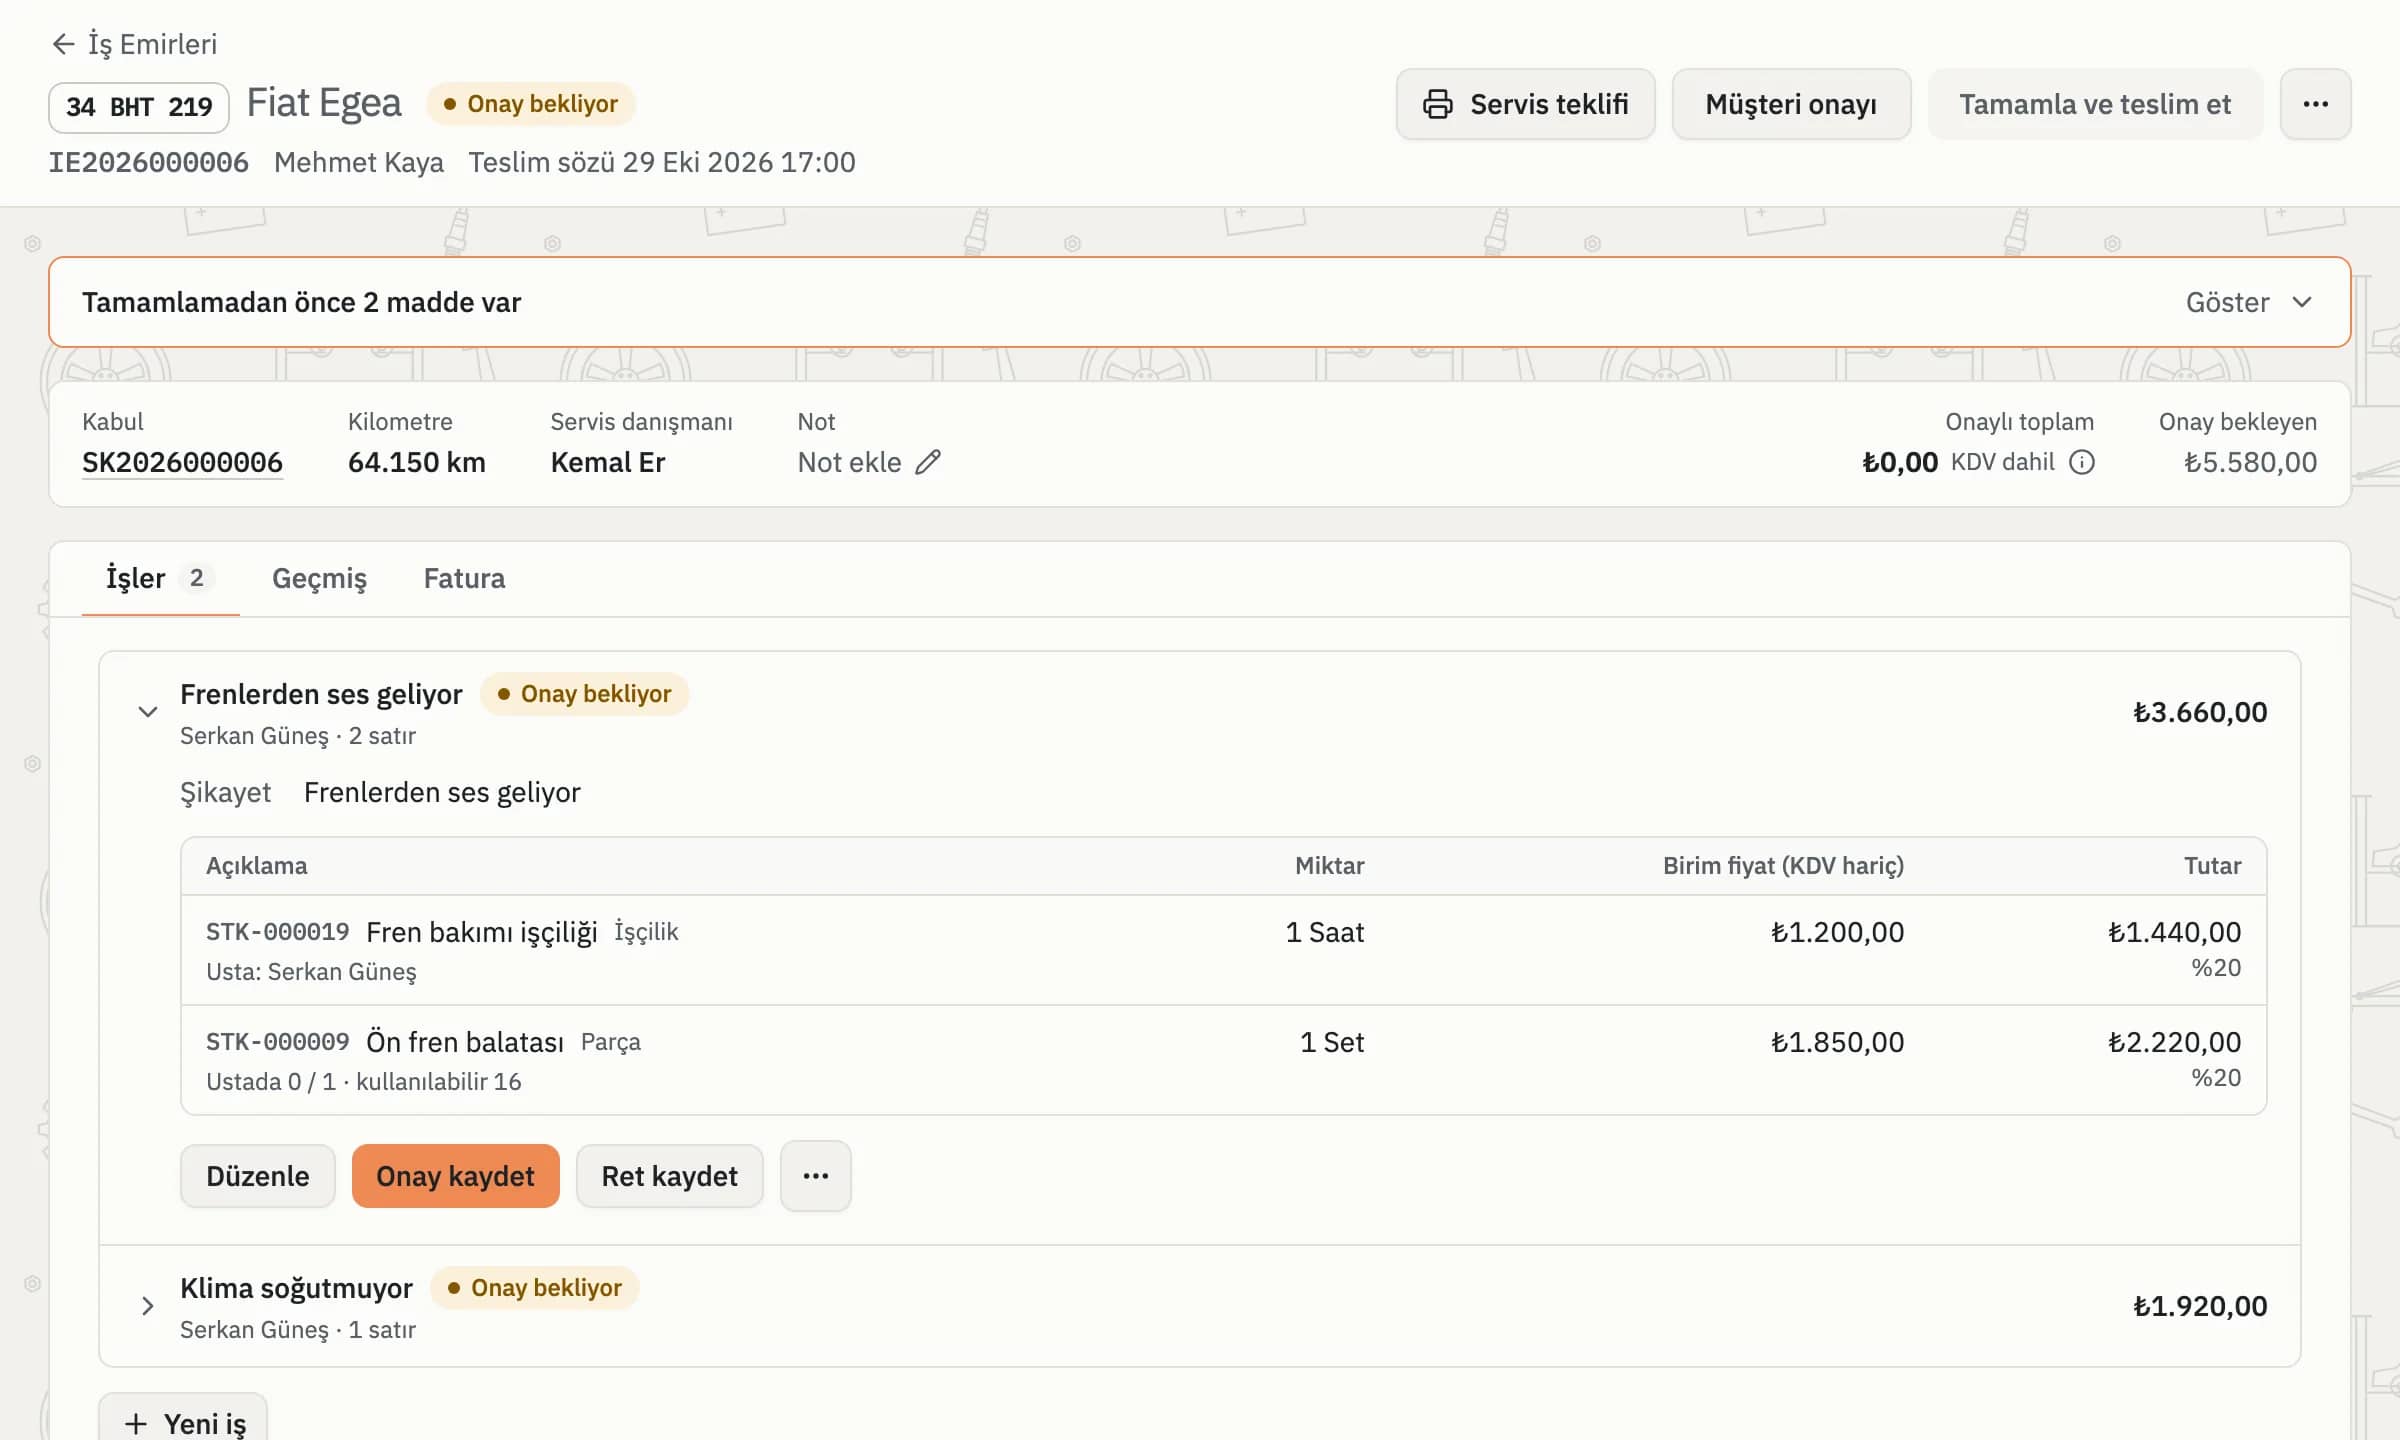Screen dimensions: 2400x1440
Task: Click the ₺1.920,00 job total
Action: (2200, 1306)
